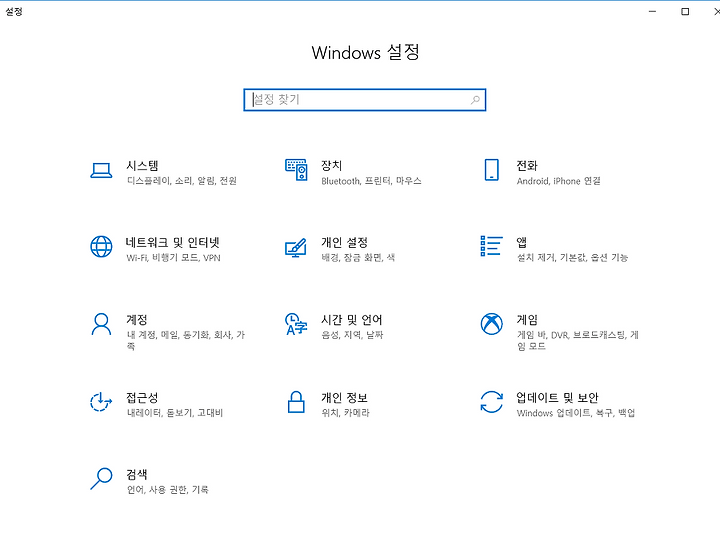Open the 계정 person icon

point(101,325)
